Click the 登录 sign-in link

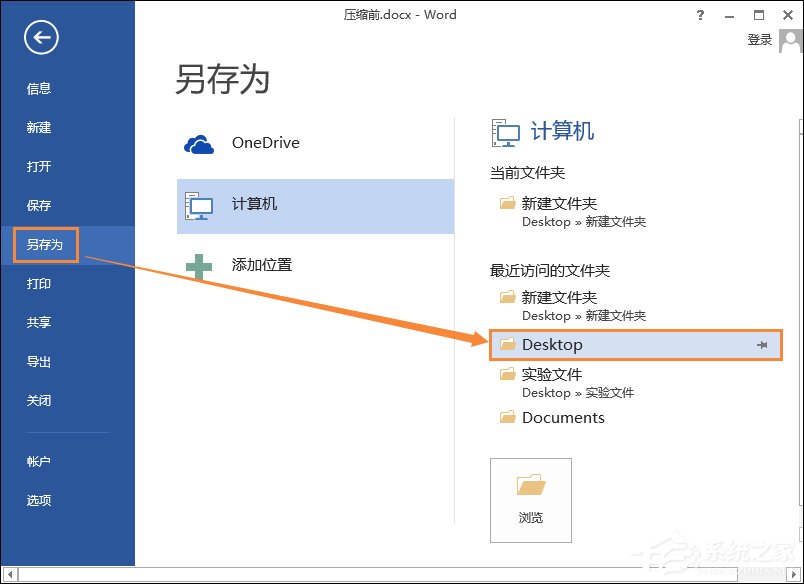click(x=758, y=40)
